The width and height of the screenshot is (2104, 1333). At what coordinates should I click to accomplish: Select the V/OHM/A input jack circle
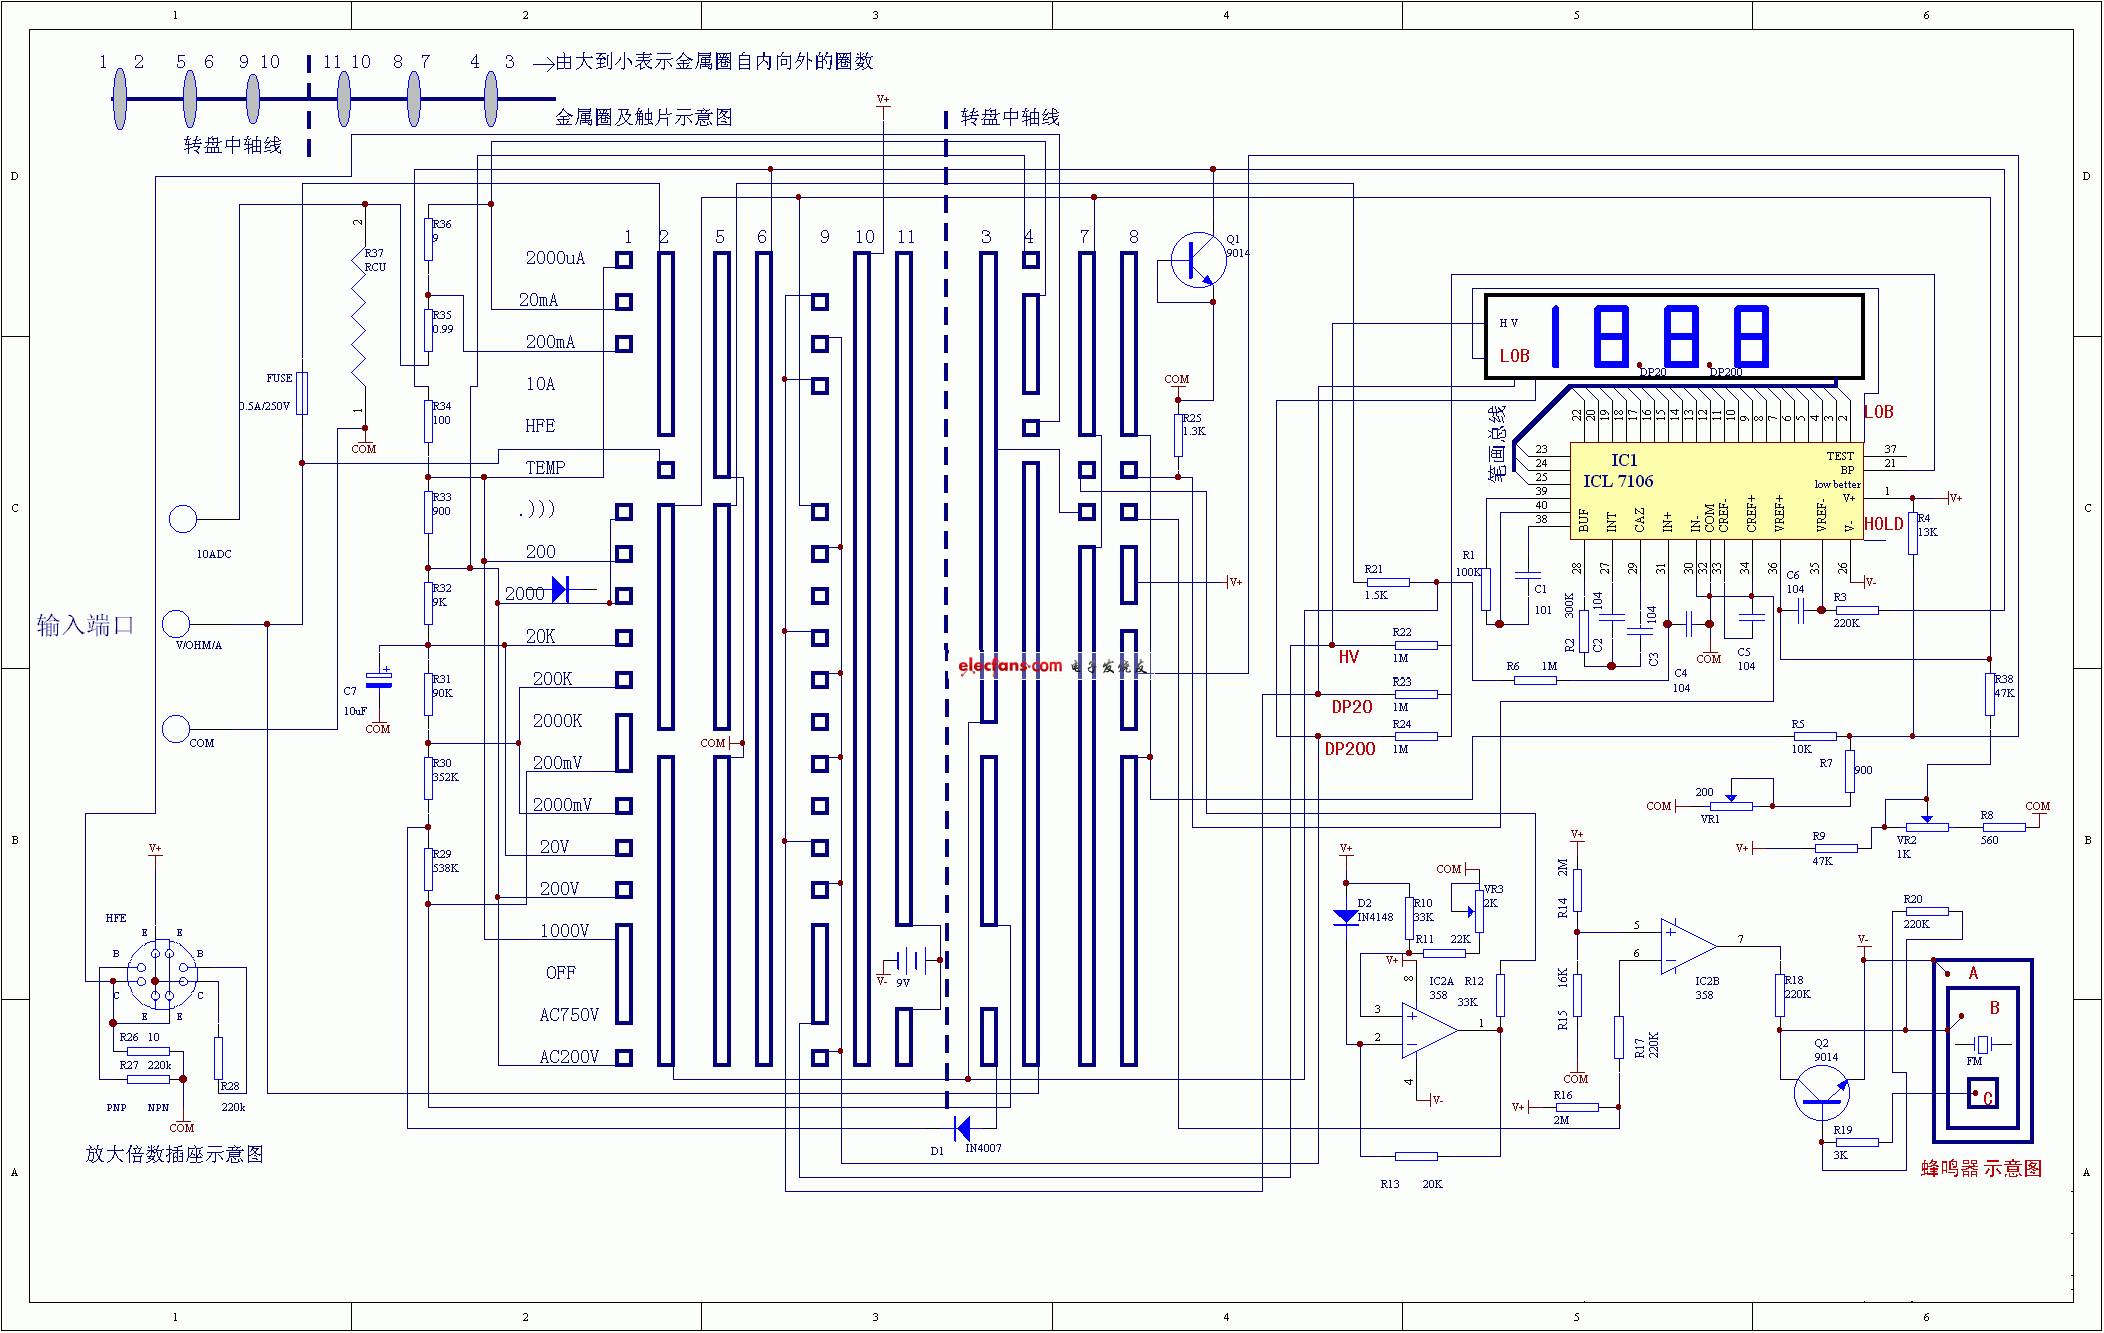176,624
